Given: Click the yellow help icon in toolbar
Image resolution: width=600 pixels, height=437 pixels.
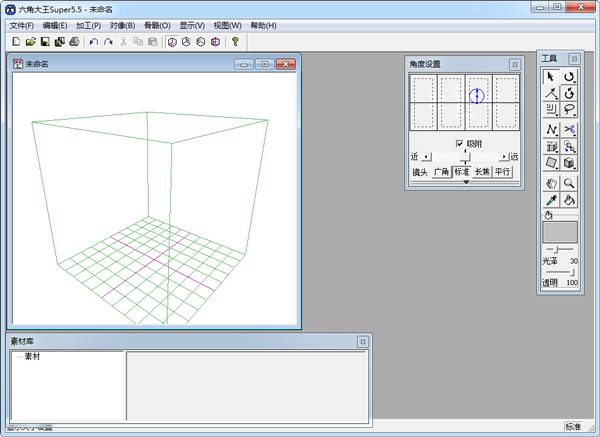Looking at the screenshot, I should pyautogui.click(x=235, y=42).
